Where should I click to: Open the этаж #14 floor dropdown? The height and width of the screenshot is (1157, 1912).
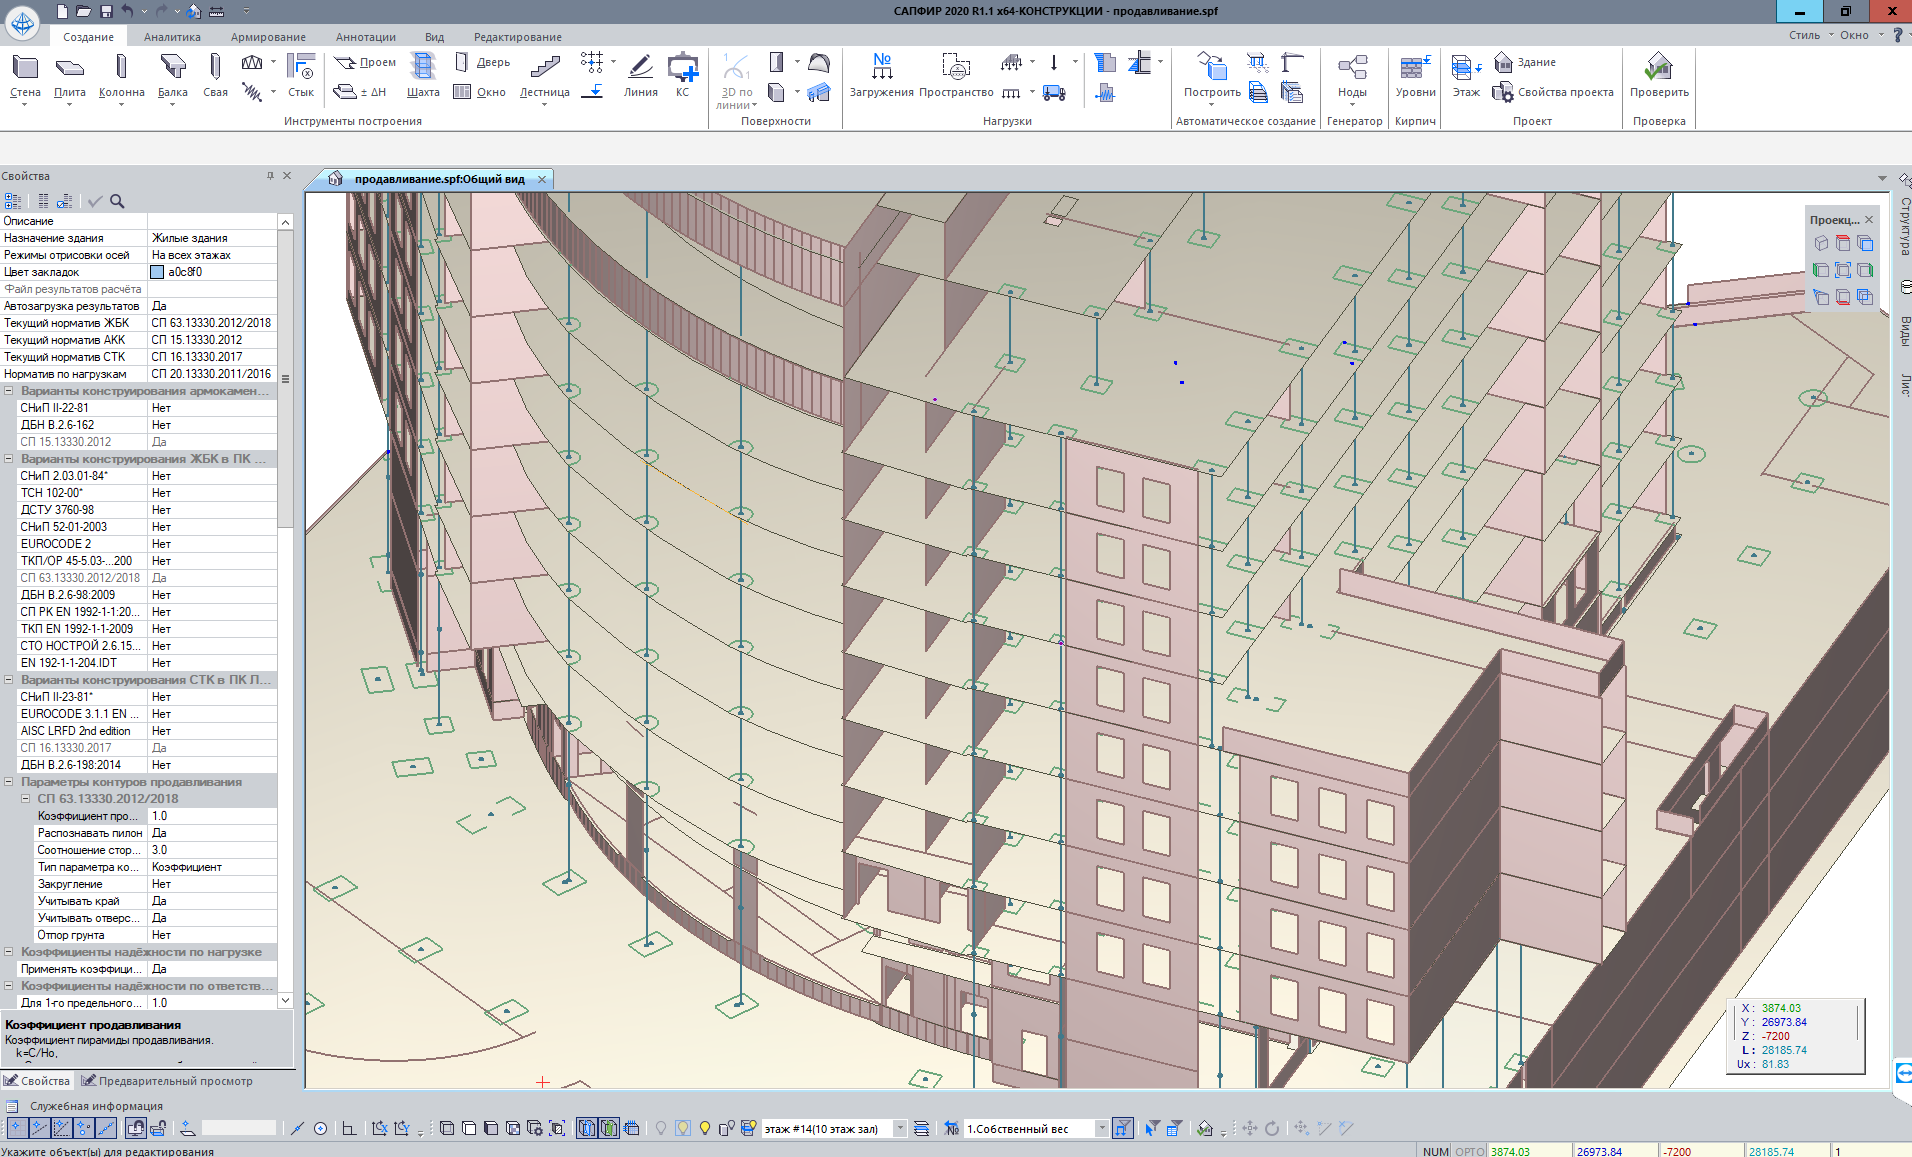coord(899,1129)
